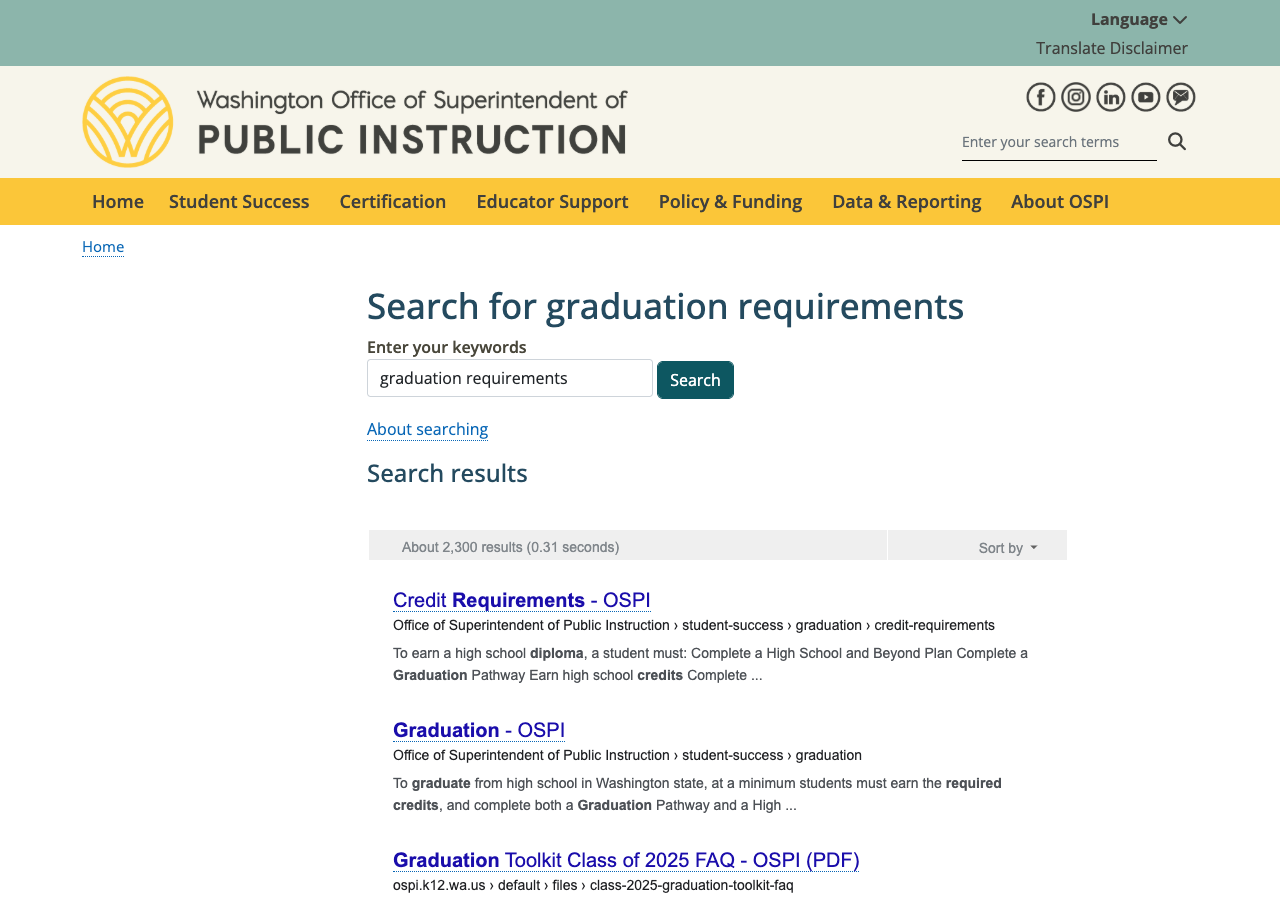Open Graduation Toolkit Class of 2025 FAQ PDF
The height and width of the screenshot is (900, 1280).
tap(626, 860)
